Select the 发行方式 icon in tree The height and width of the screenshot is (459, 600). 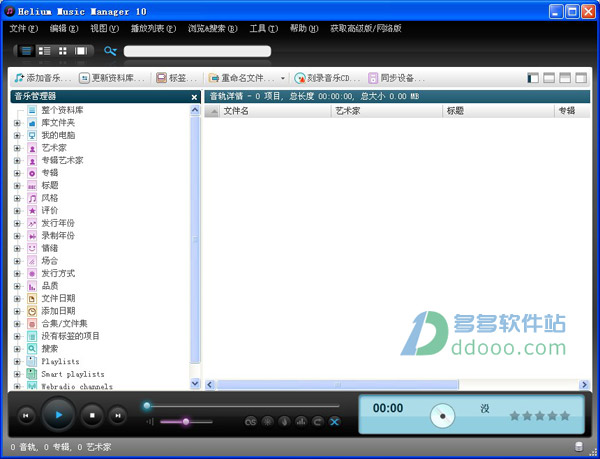pyautogui.click(x=32, y=274)
